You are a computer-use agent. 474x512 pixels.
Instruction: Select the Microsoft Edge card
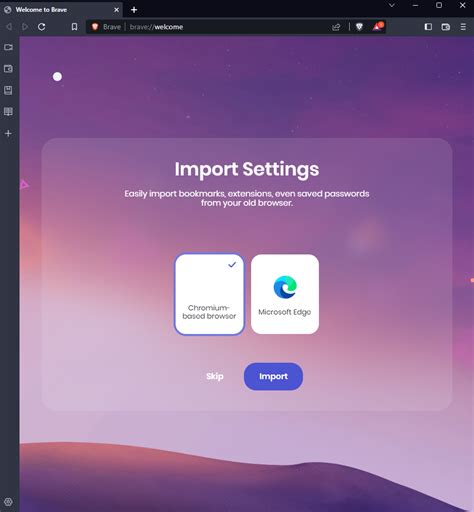click(285, 294)
